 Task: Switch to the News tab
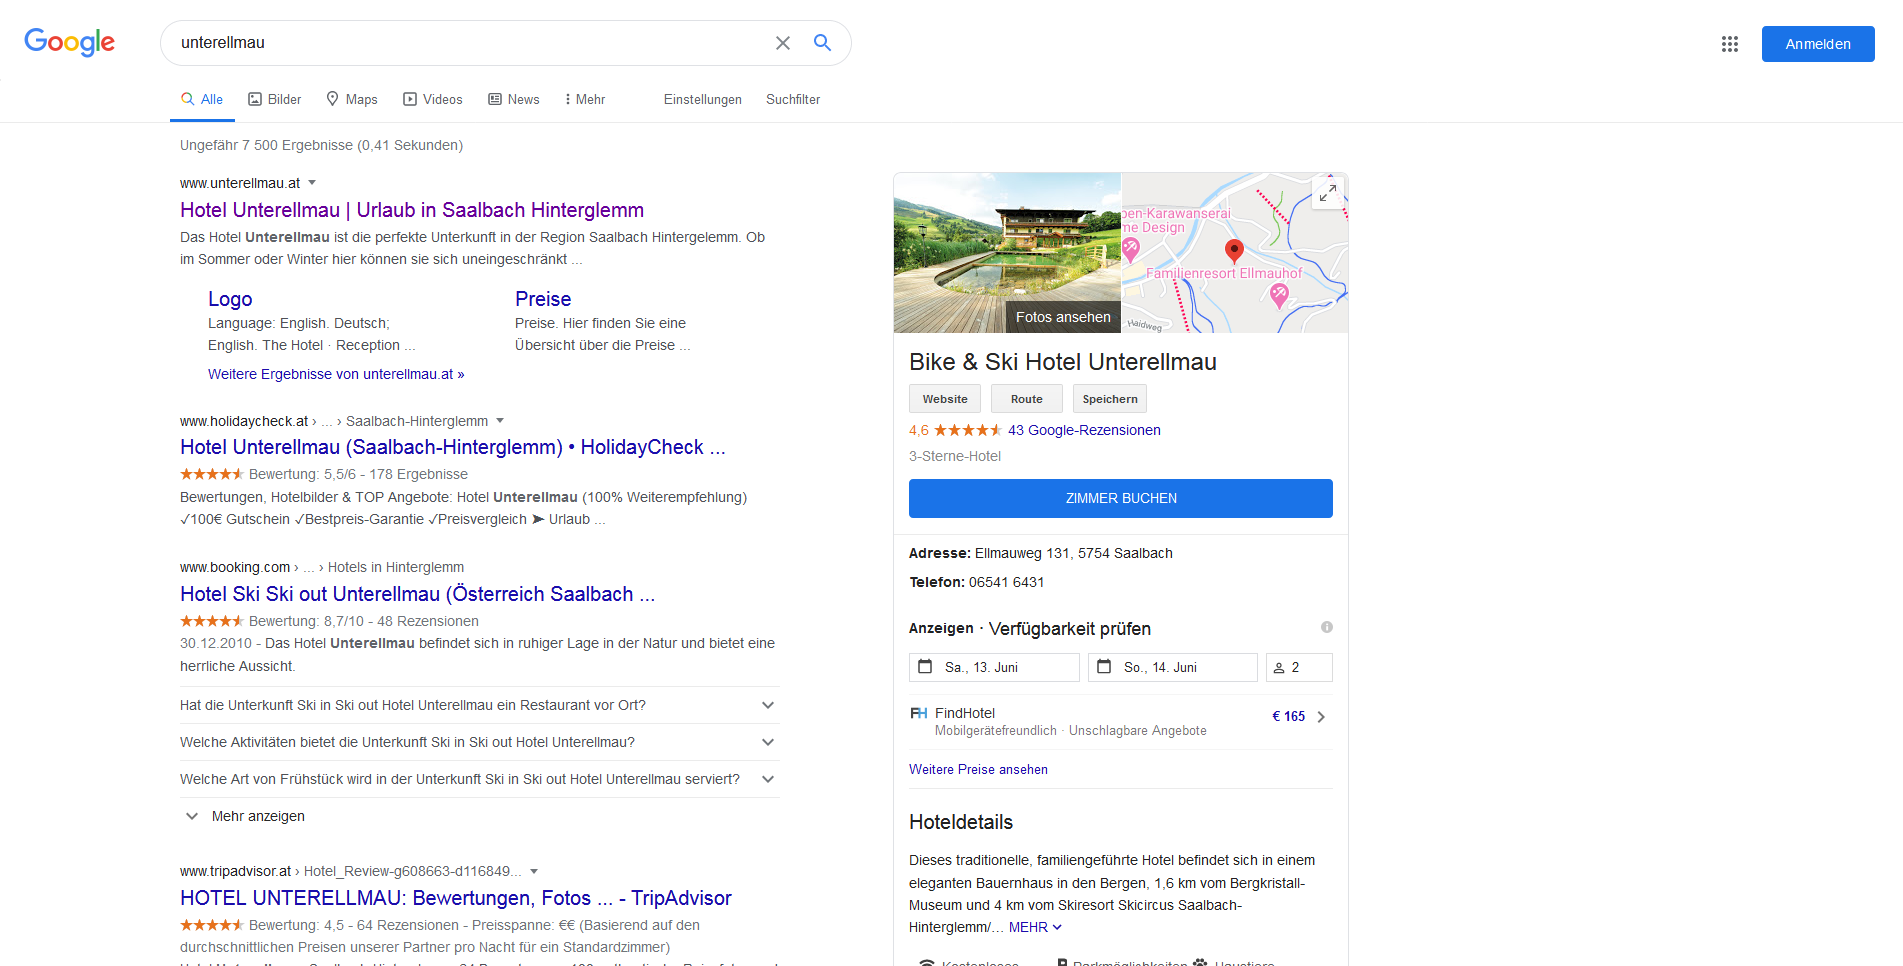point(514,99)
